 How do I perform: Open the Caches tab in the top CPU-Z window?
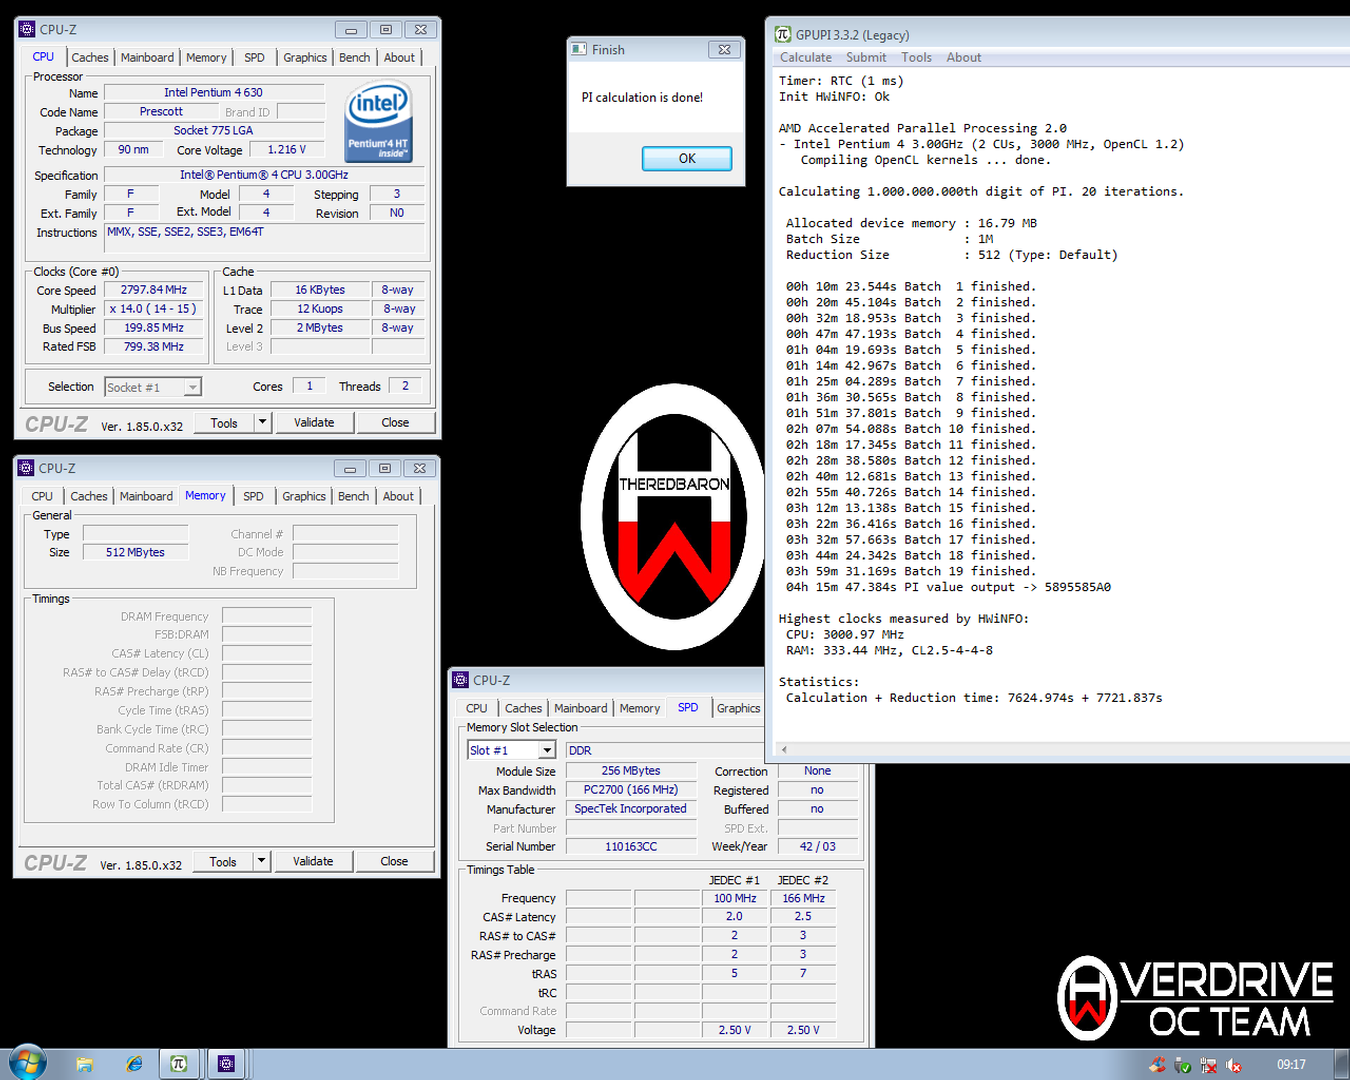point(90,57)
